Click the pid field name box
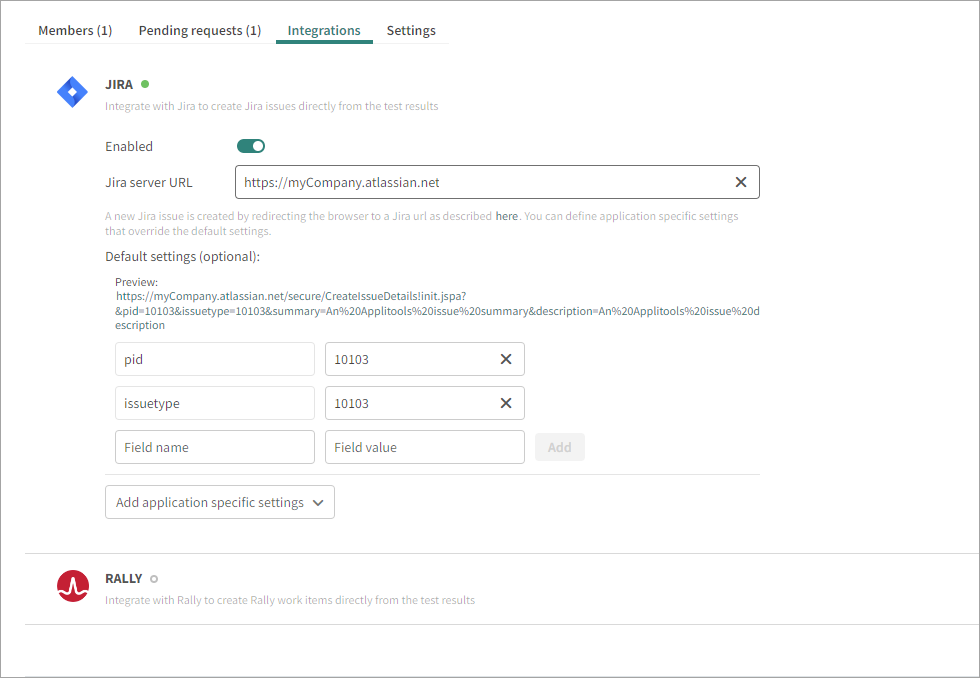The image size is (980, 678). [x=215, y=359]
